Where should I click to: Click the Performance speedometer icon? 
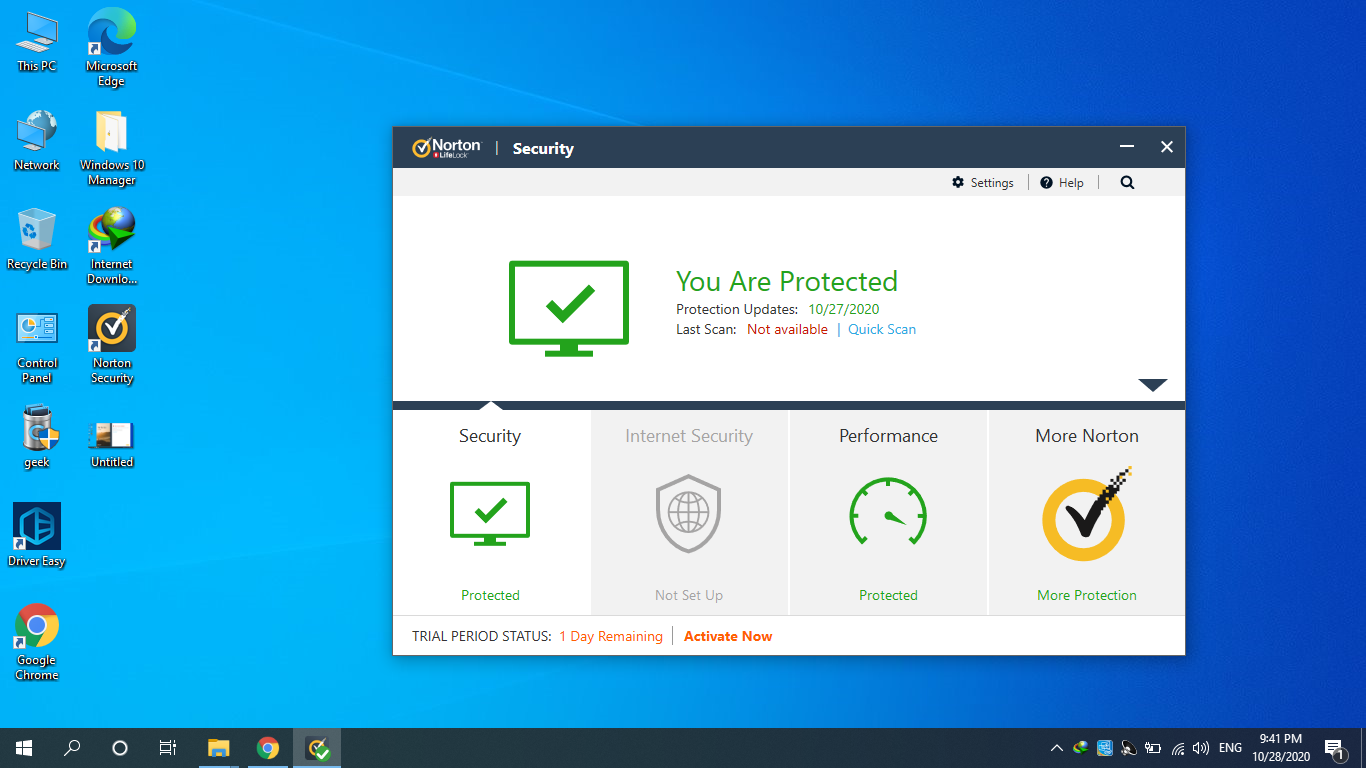point(888,513)
